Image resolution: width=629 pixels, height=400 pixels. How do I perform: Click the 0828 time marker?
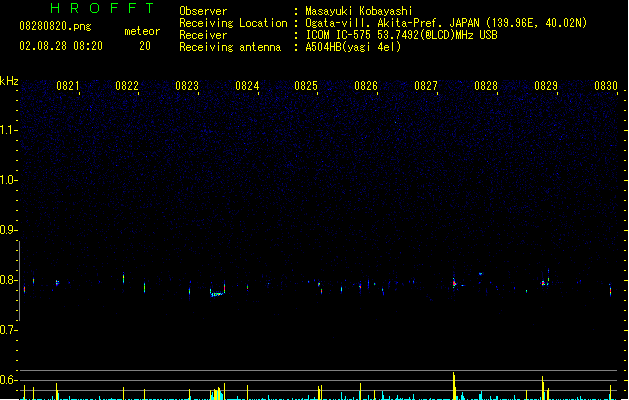point(486,86)
